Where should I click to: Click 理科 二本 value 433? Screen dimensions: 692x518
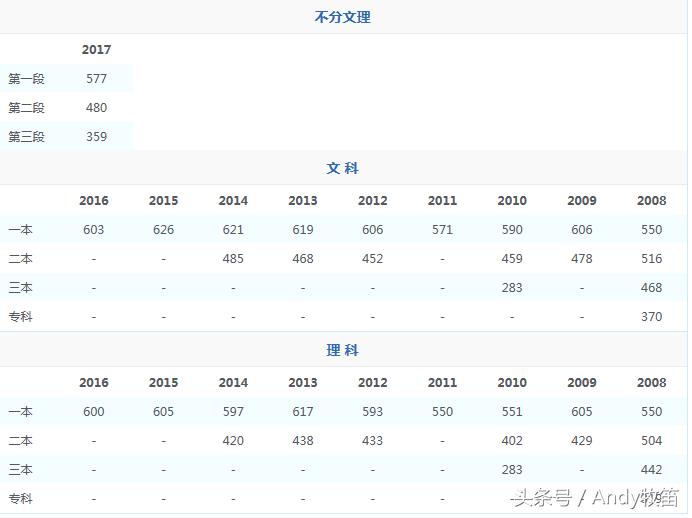pyautogui.click(x=372, y=441)
